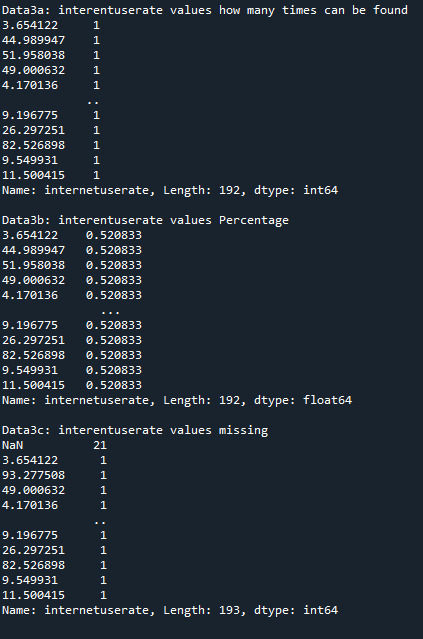
Task: Click the 'Data3c: interentuserate values missing' heading
Action: pos(135,430)
